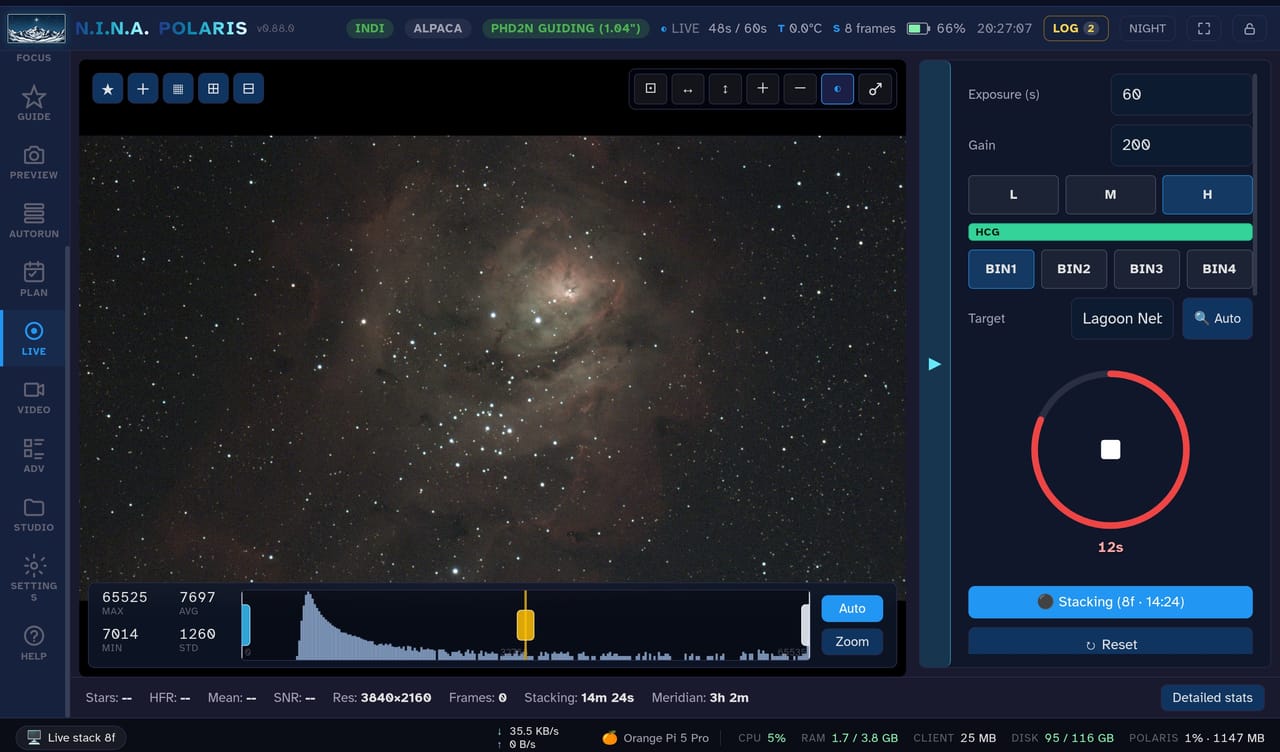The width and height of the screenshot is (1280, 752).
Task: Zoom out of the image
Action: point(800,89)
